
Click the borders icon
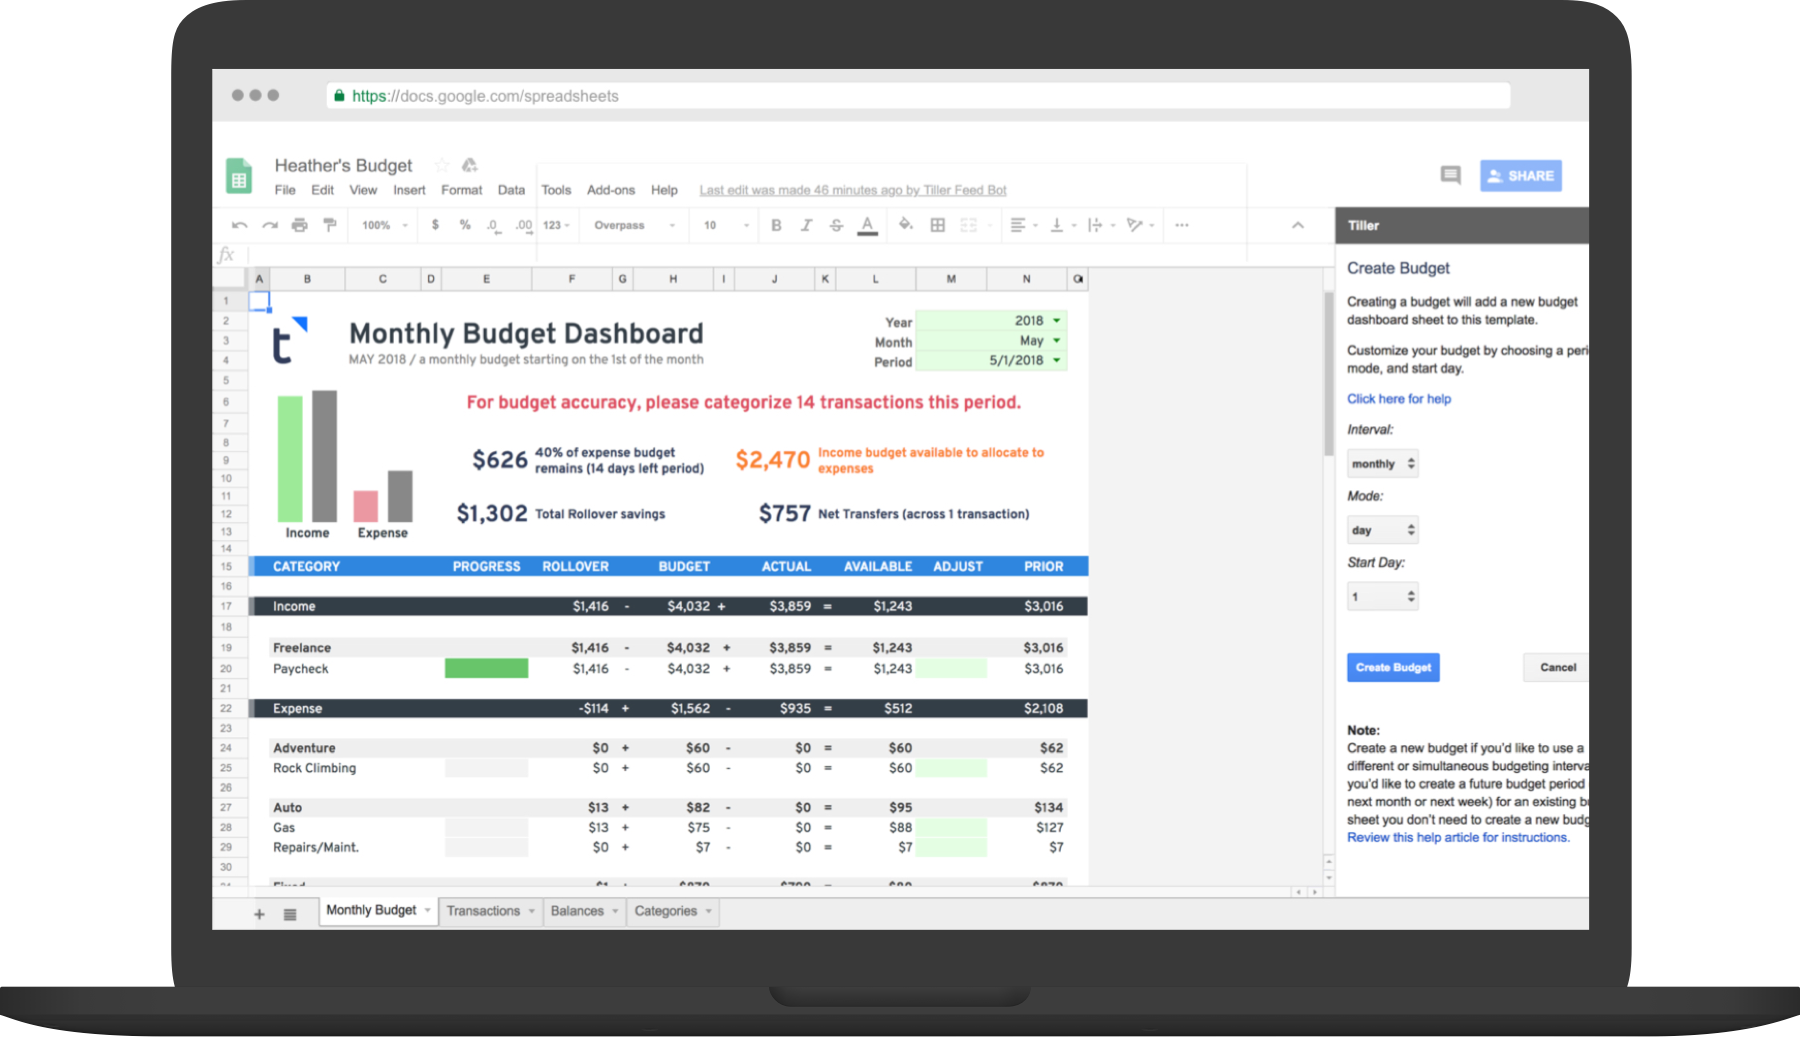point(937,225)
